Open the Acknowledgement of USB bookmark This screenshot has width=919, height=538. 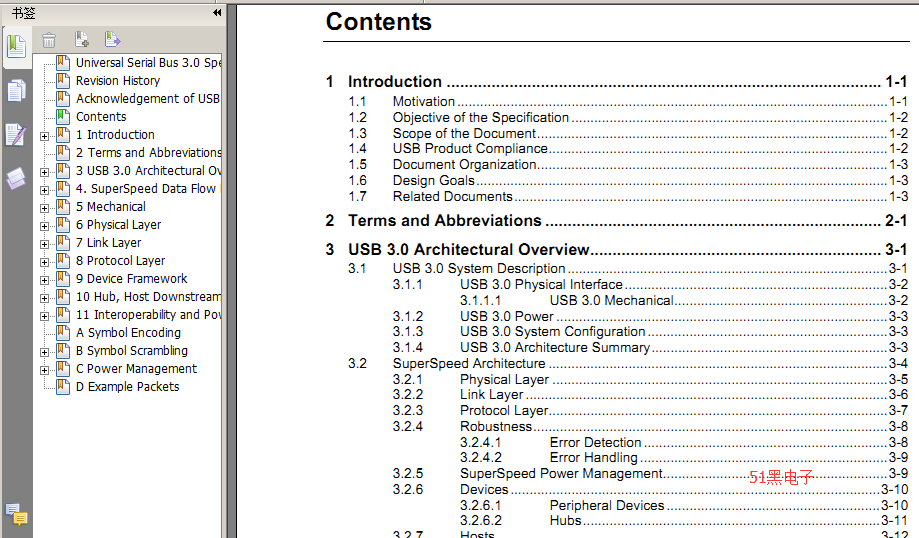(148, 98)
